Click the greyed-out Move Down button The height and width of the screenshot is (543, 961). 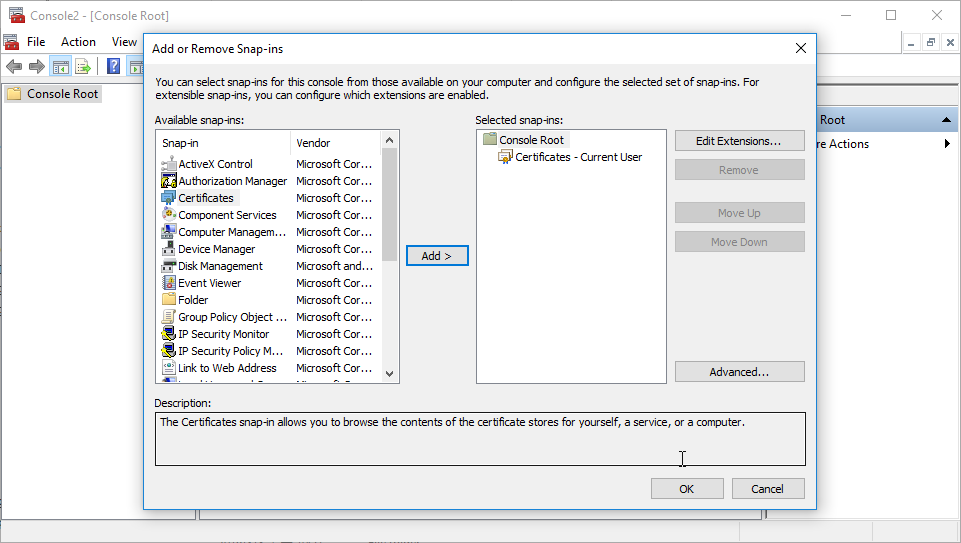740,241
